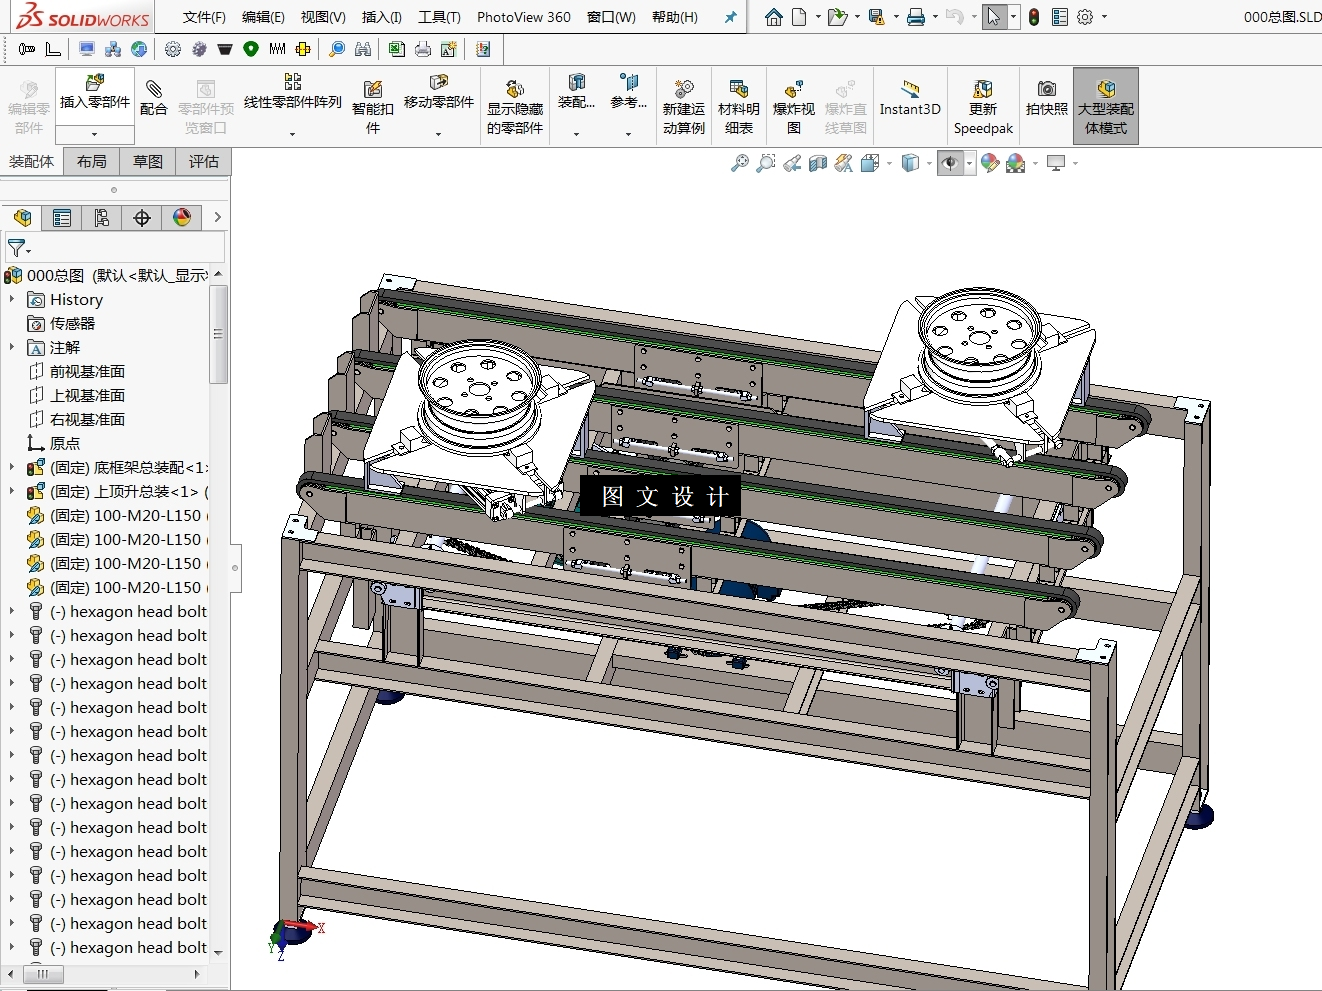This screenshot has width=1322, height=991.
Task: Expand the 底框架总装配 subassembly node
Action: 12,467
